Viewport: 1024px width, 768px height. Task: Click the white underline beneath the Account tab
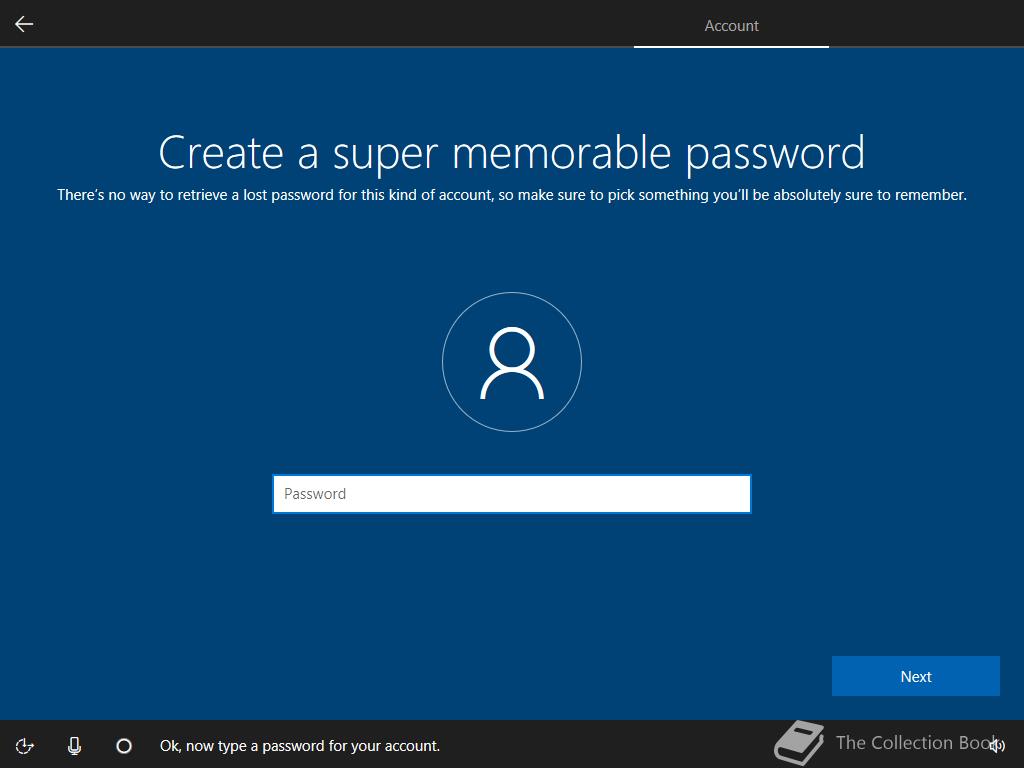(731, 46)
